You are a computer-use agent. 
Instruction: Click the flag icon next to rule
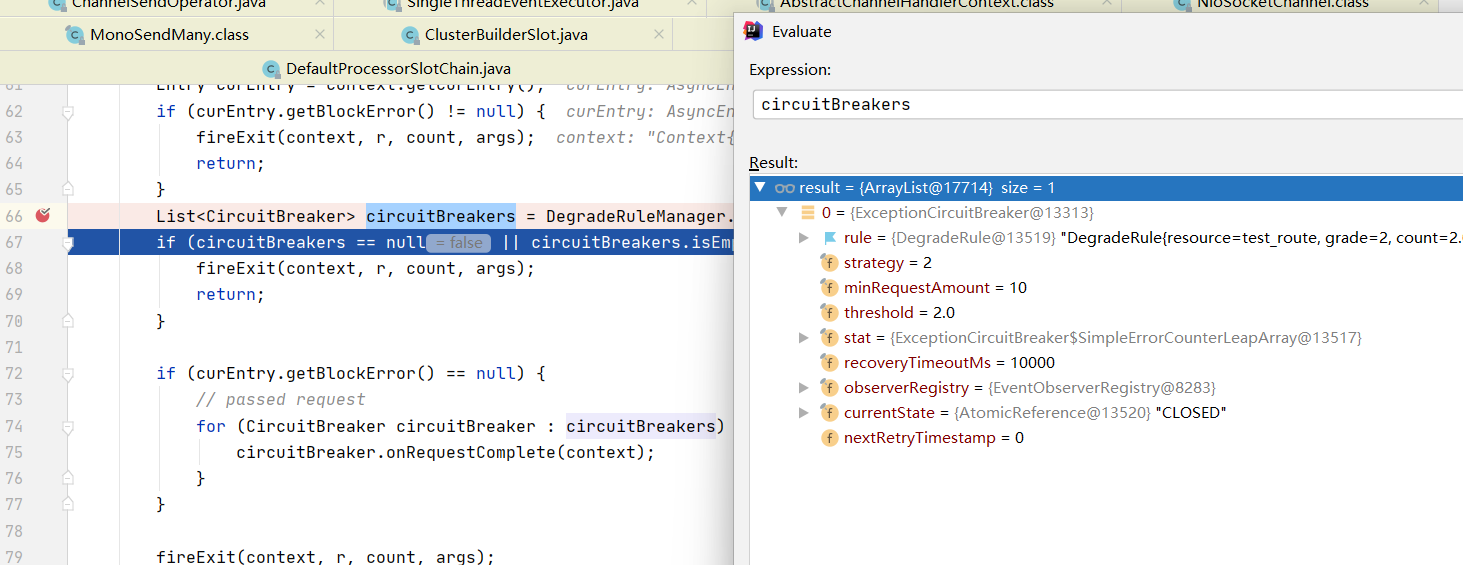[829, 238]
